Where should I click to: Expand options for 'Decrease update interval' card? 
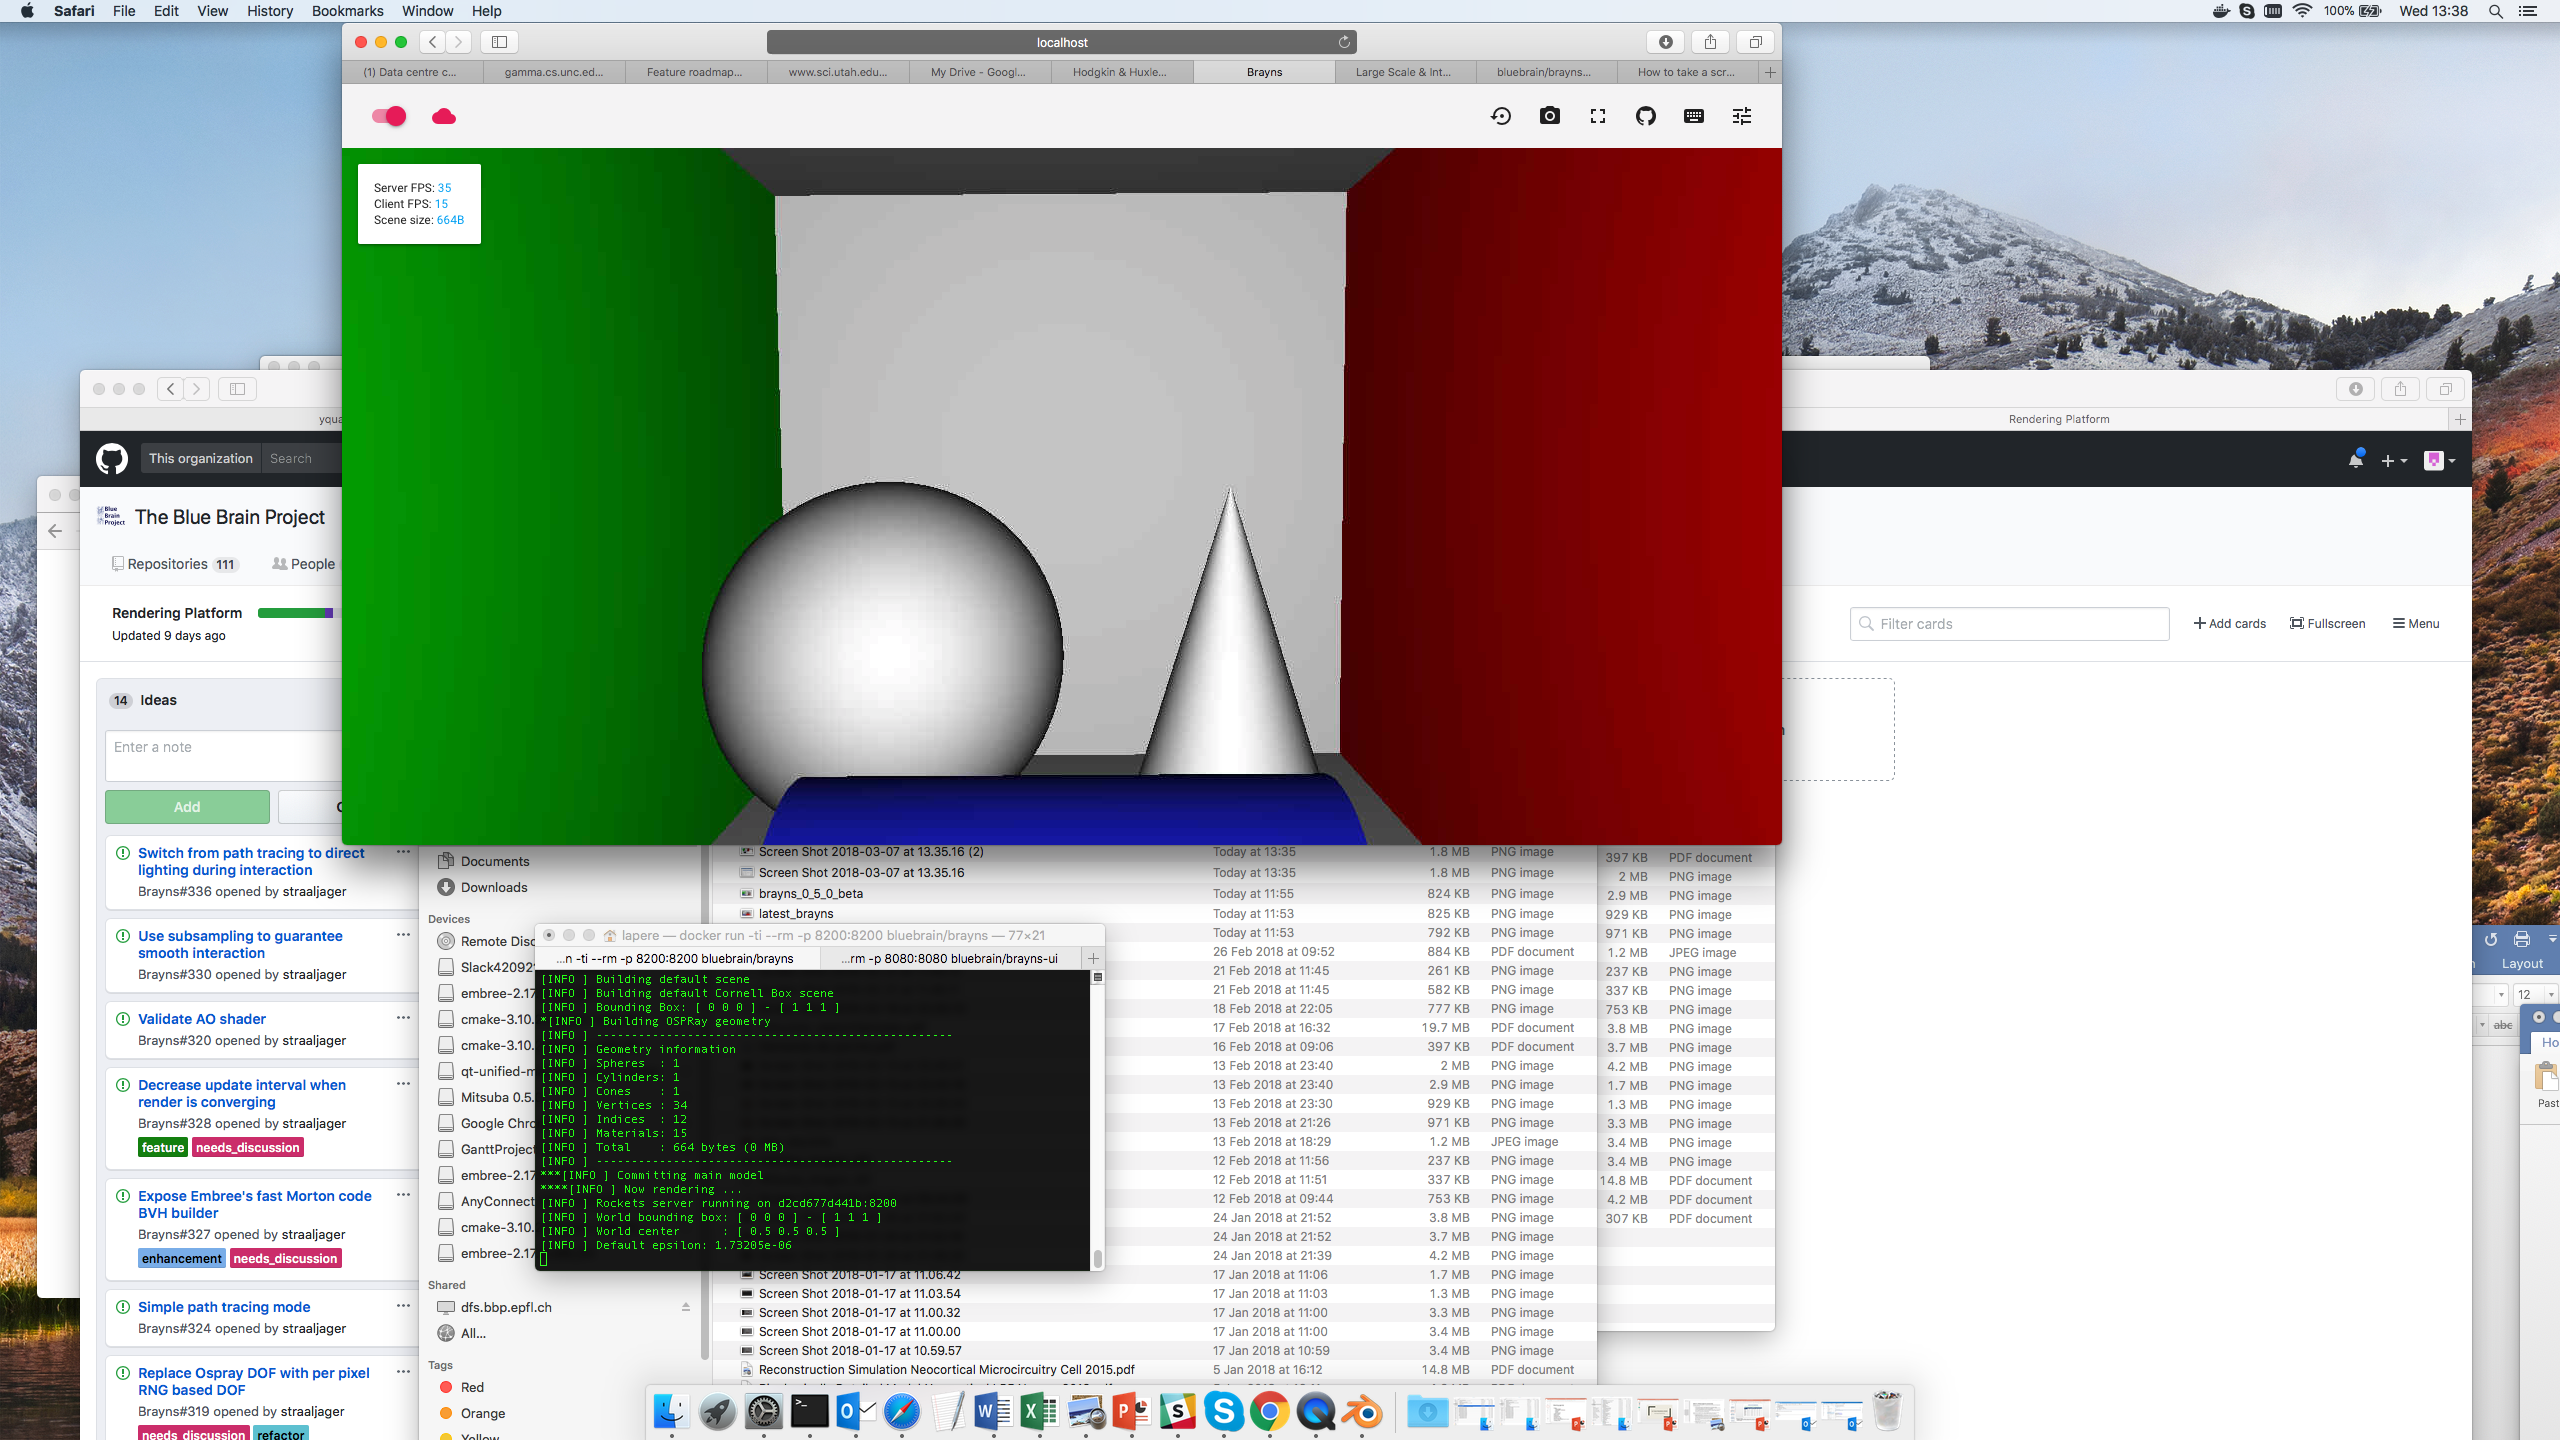tap(403, 1084)
